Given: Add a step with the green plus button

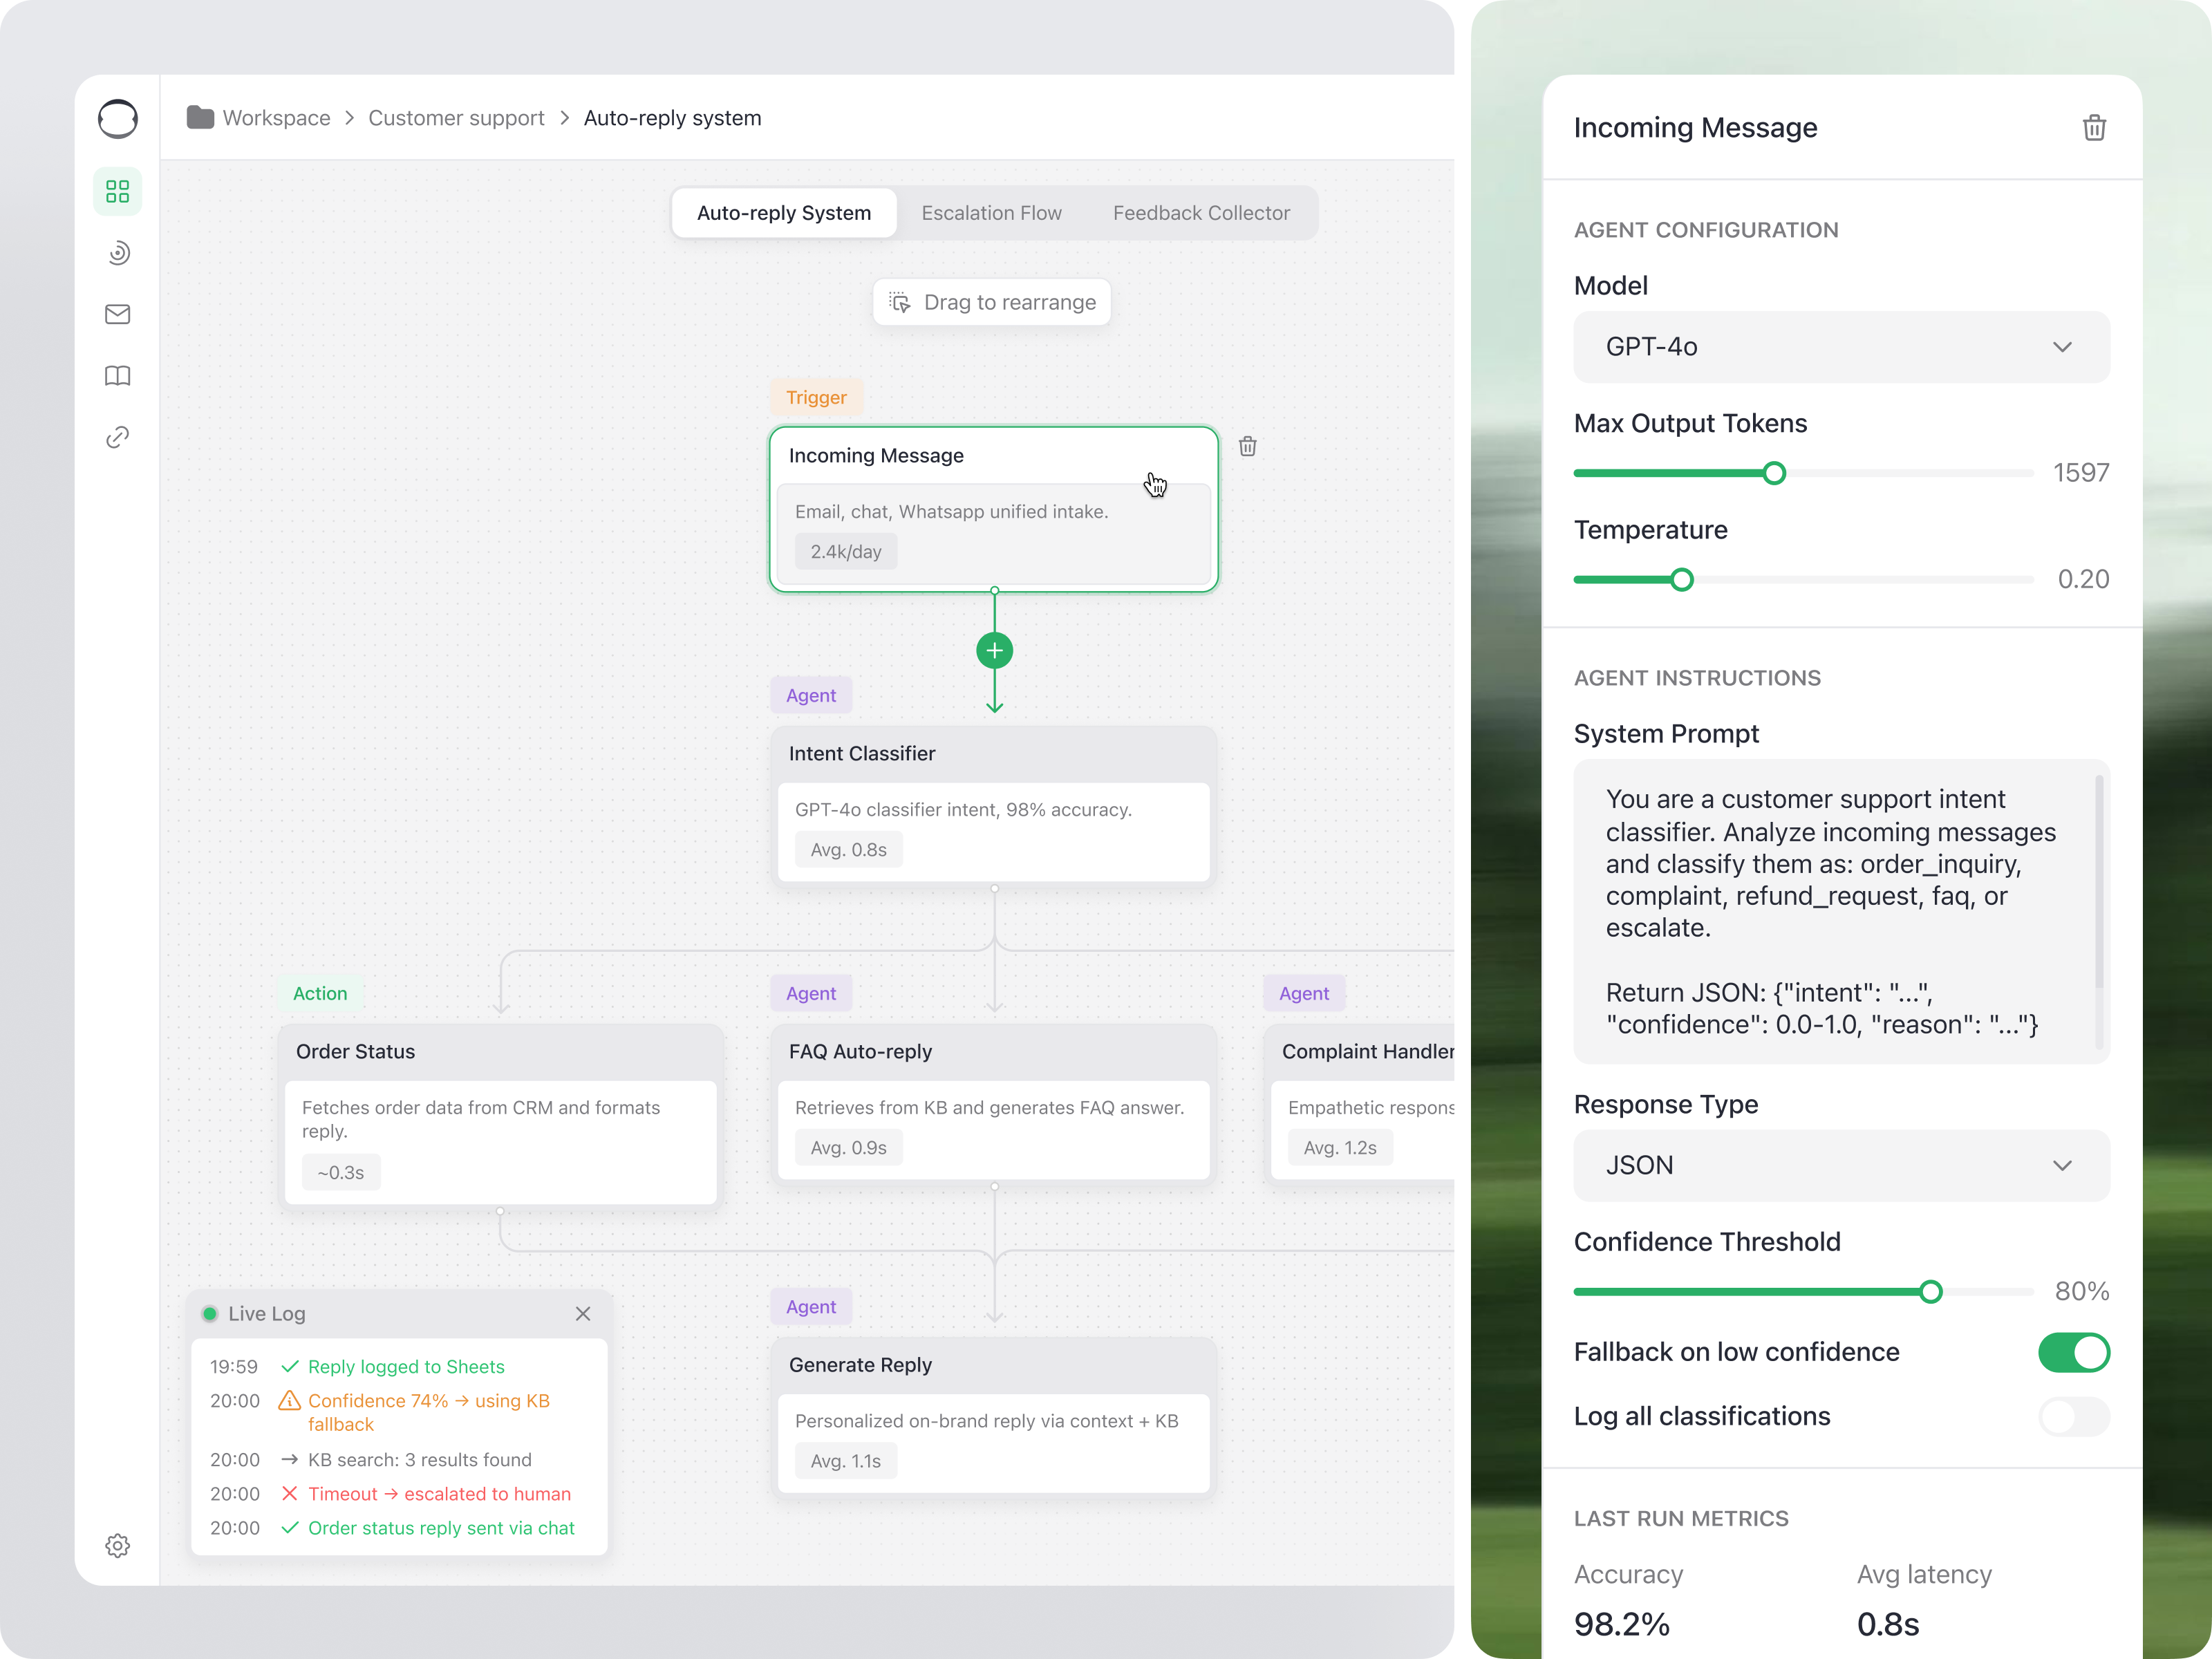Looking at the screenshot, I should (x=994, y=651).
